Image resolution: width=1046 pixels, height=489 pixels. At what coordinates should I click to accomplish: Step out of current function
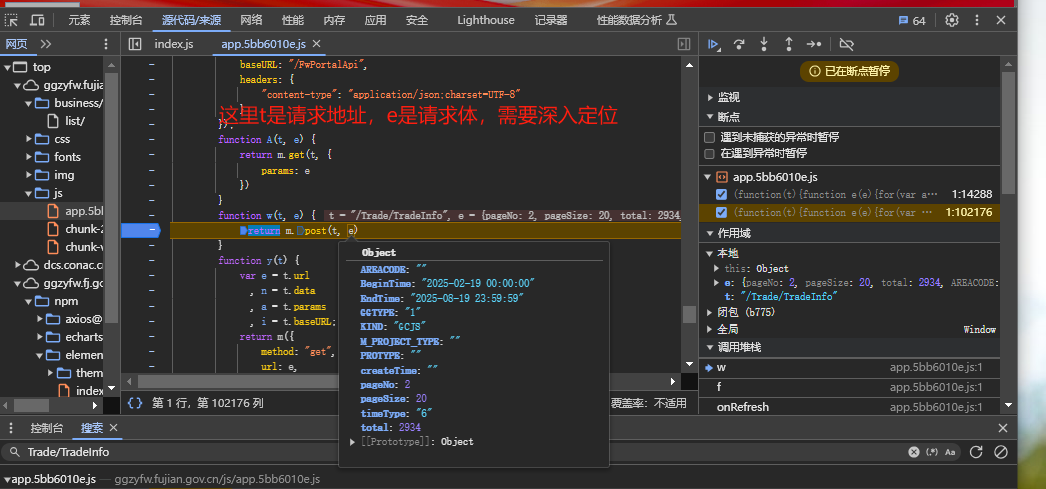pos(789,44)
